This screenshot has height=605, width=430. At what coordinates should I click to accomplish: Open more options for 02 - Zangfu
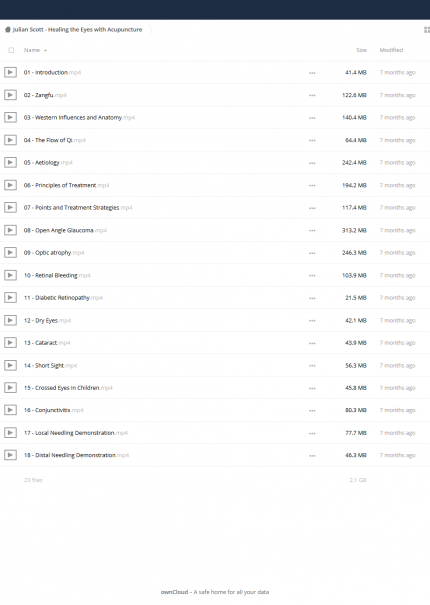(x=312, y=95)
